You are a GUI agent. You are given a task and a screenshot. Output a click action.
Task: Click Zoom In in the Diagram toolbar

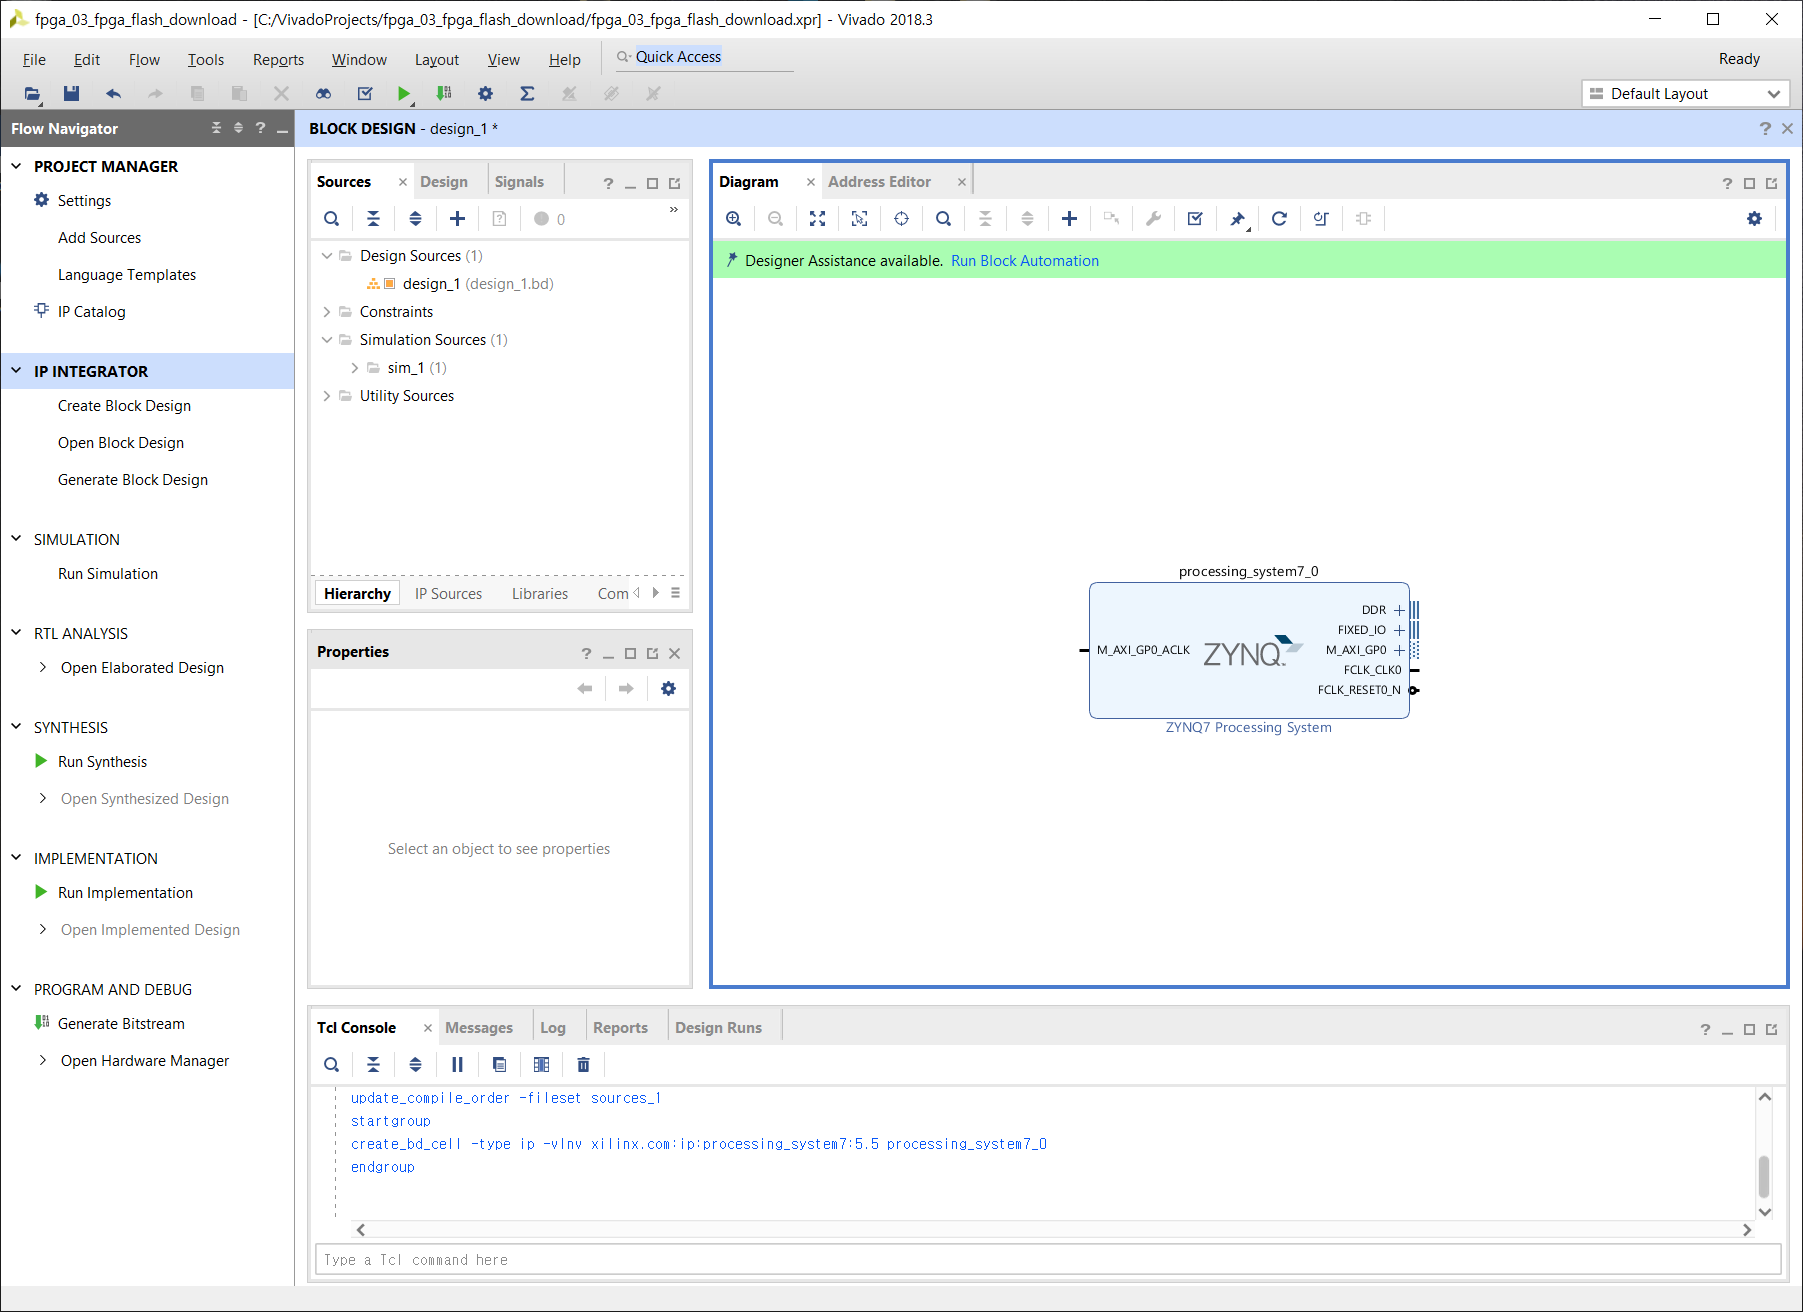click(x=734, y=219)
